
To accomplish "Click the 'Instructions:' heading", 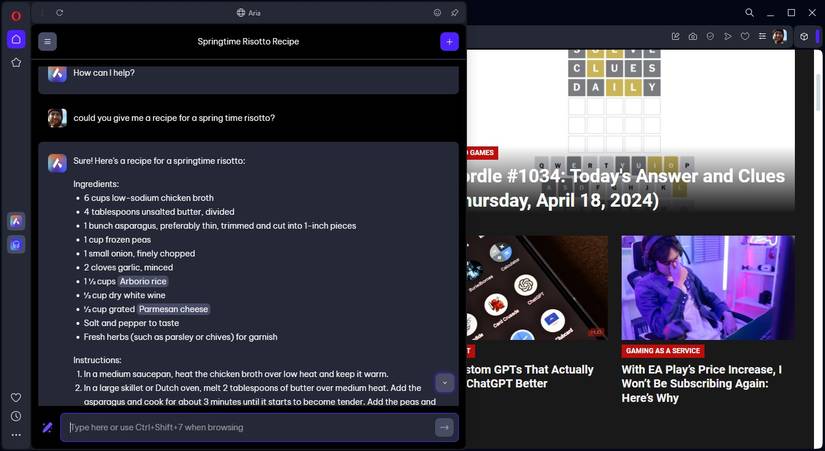I will pyautogui.click(x=97, y=360).
